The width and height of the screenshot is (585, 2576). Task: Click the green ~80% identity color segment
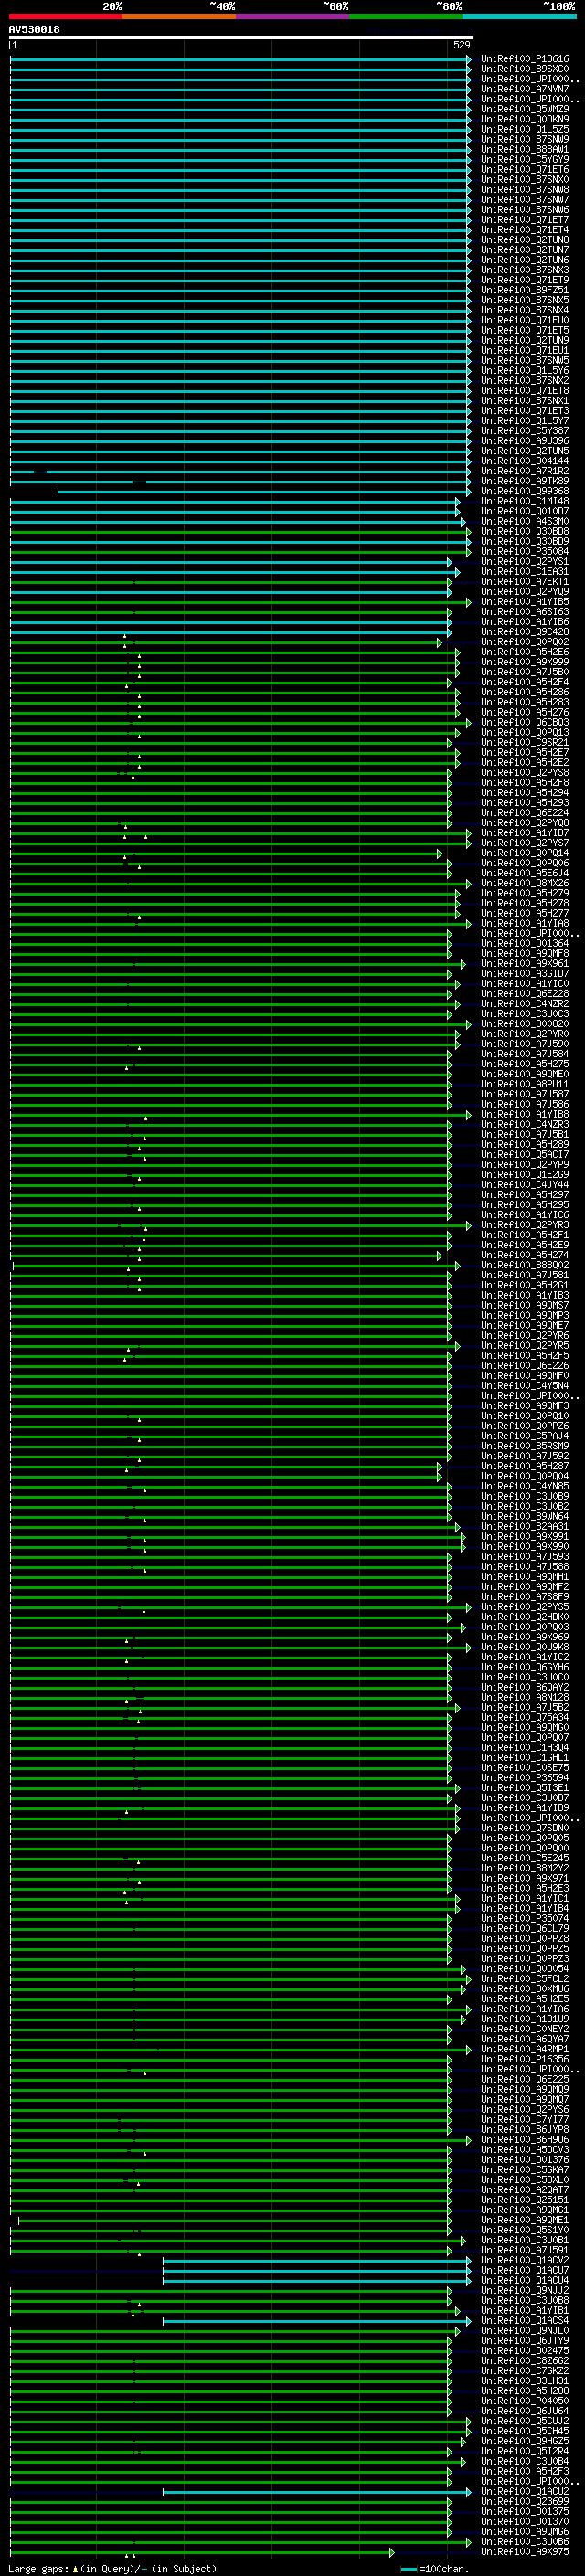(406, 16)
